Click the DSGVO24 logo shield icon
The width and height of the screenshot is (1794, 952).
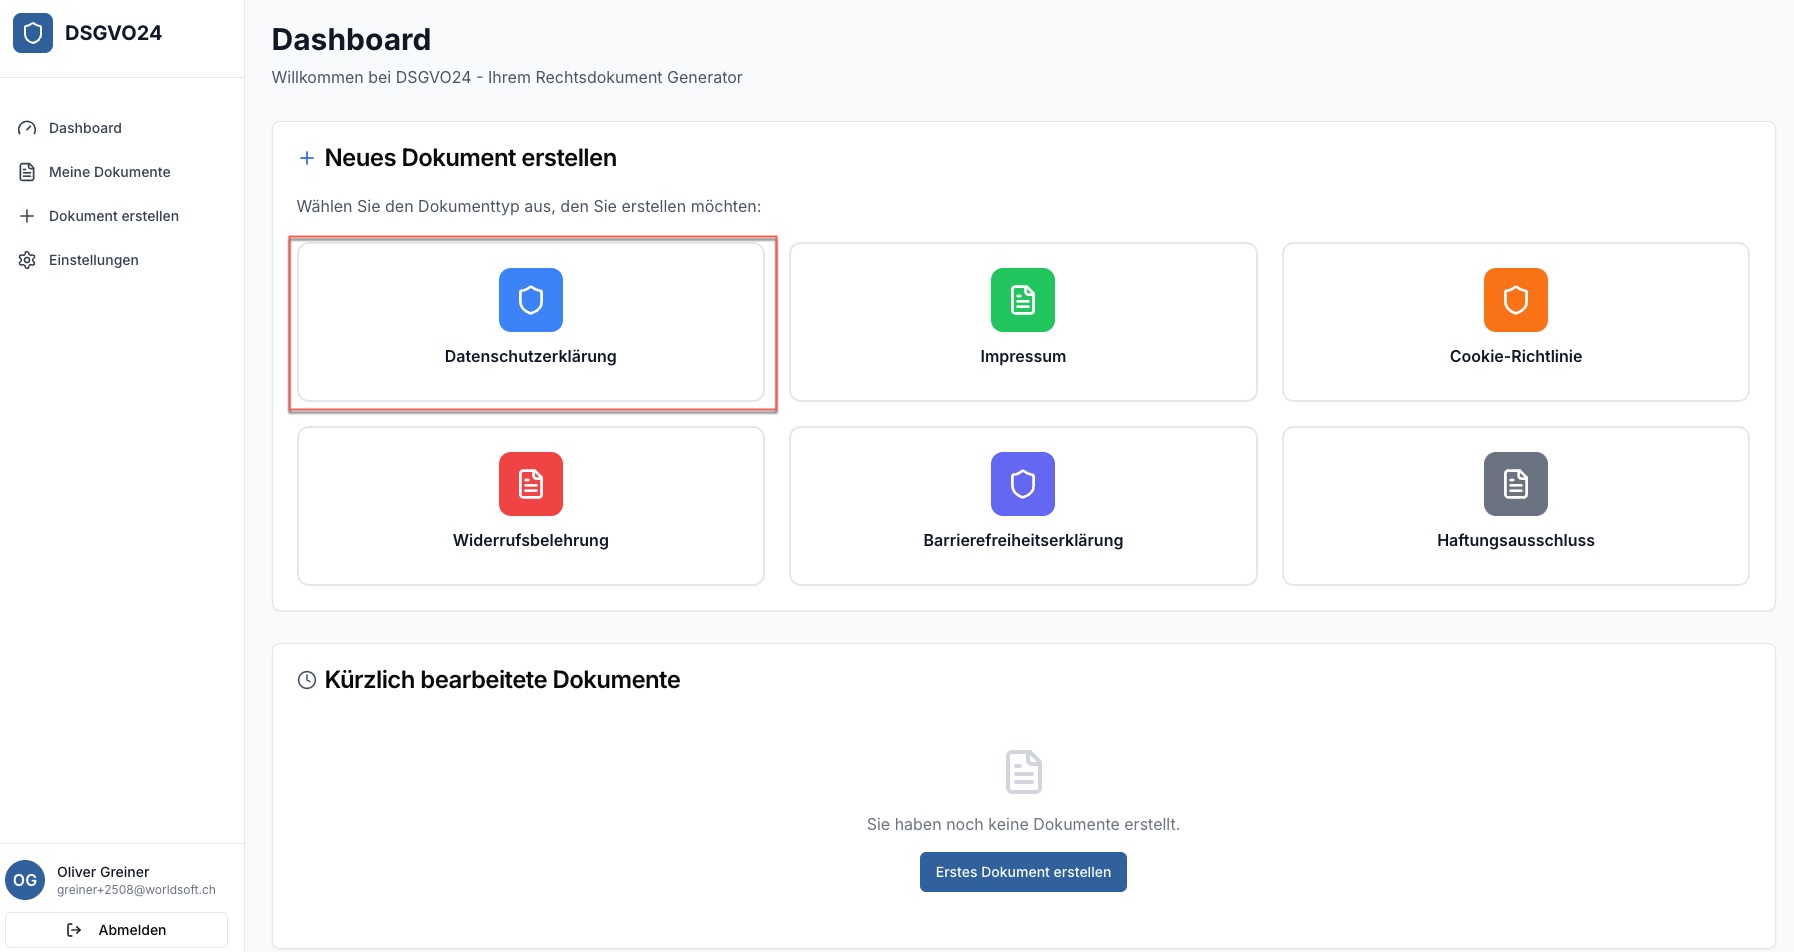(33, 33)
